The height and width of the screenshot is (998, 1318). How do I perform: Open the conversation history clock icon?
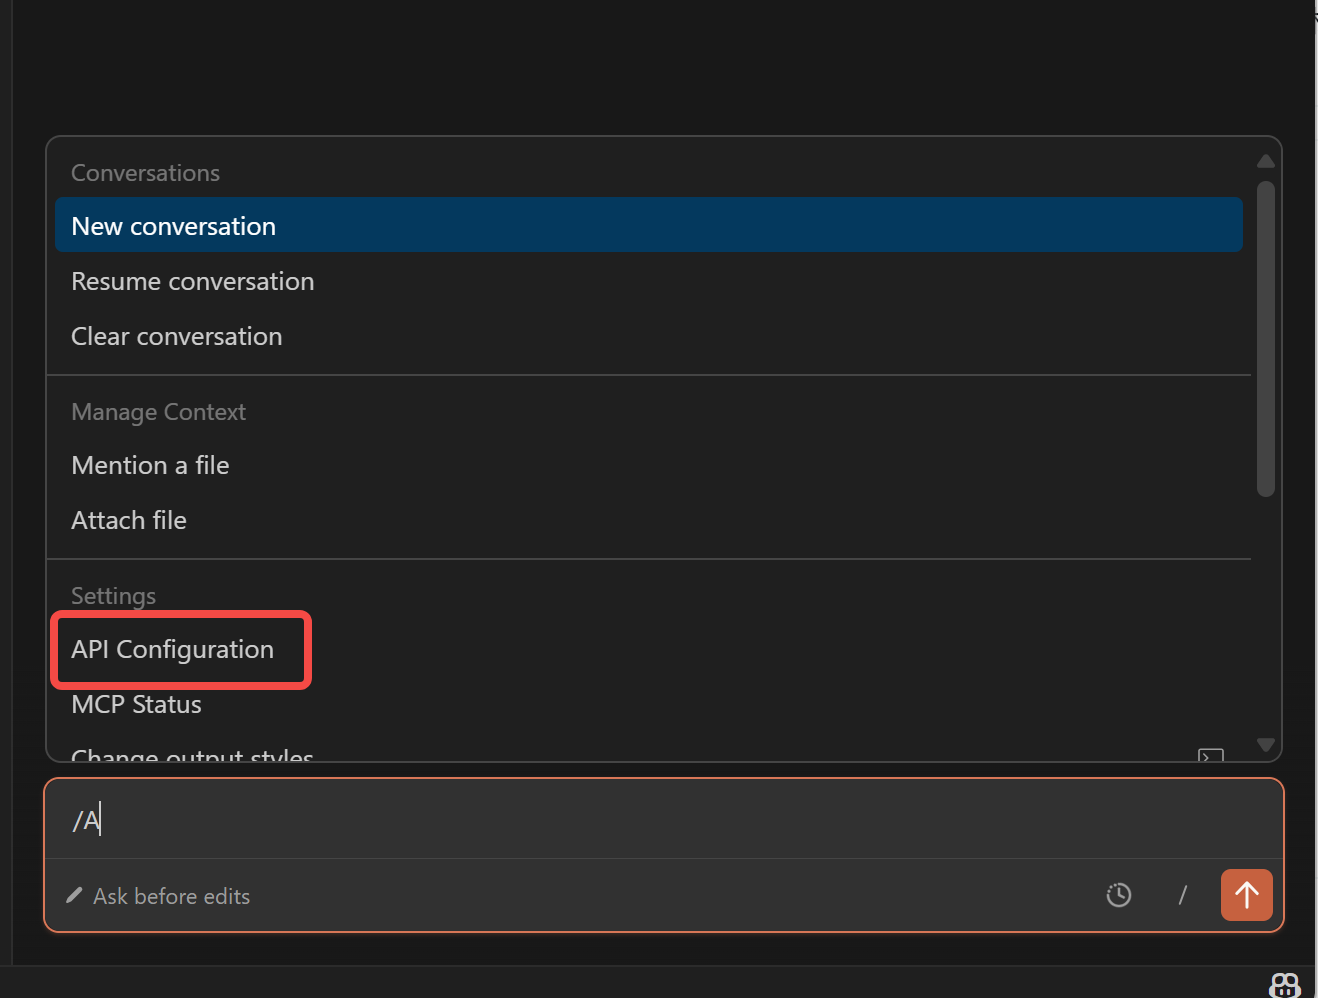pyautogui.click(x=1119, y=895)
